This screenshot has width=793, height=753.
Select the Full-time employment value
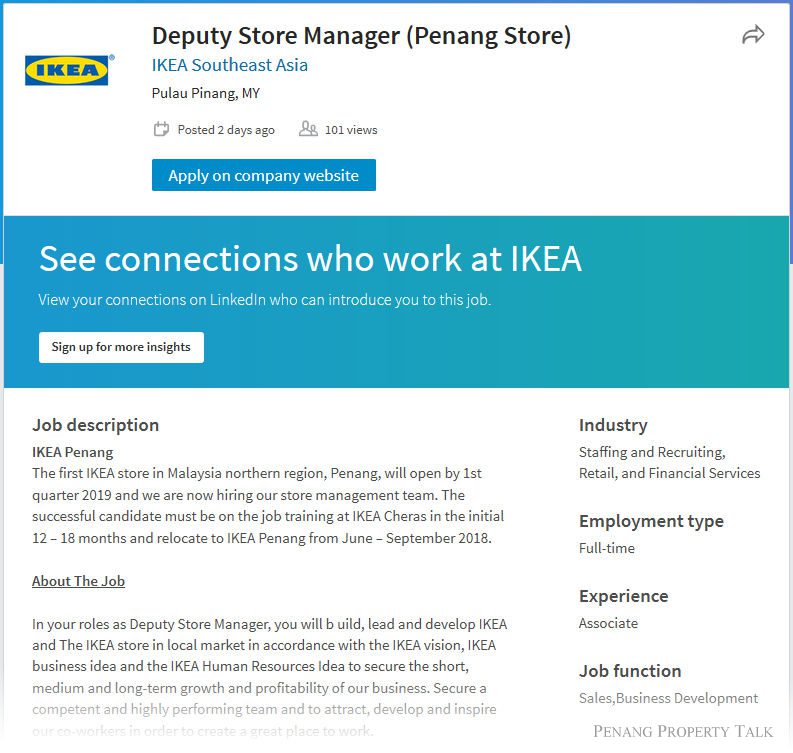point(606,548)
